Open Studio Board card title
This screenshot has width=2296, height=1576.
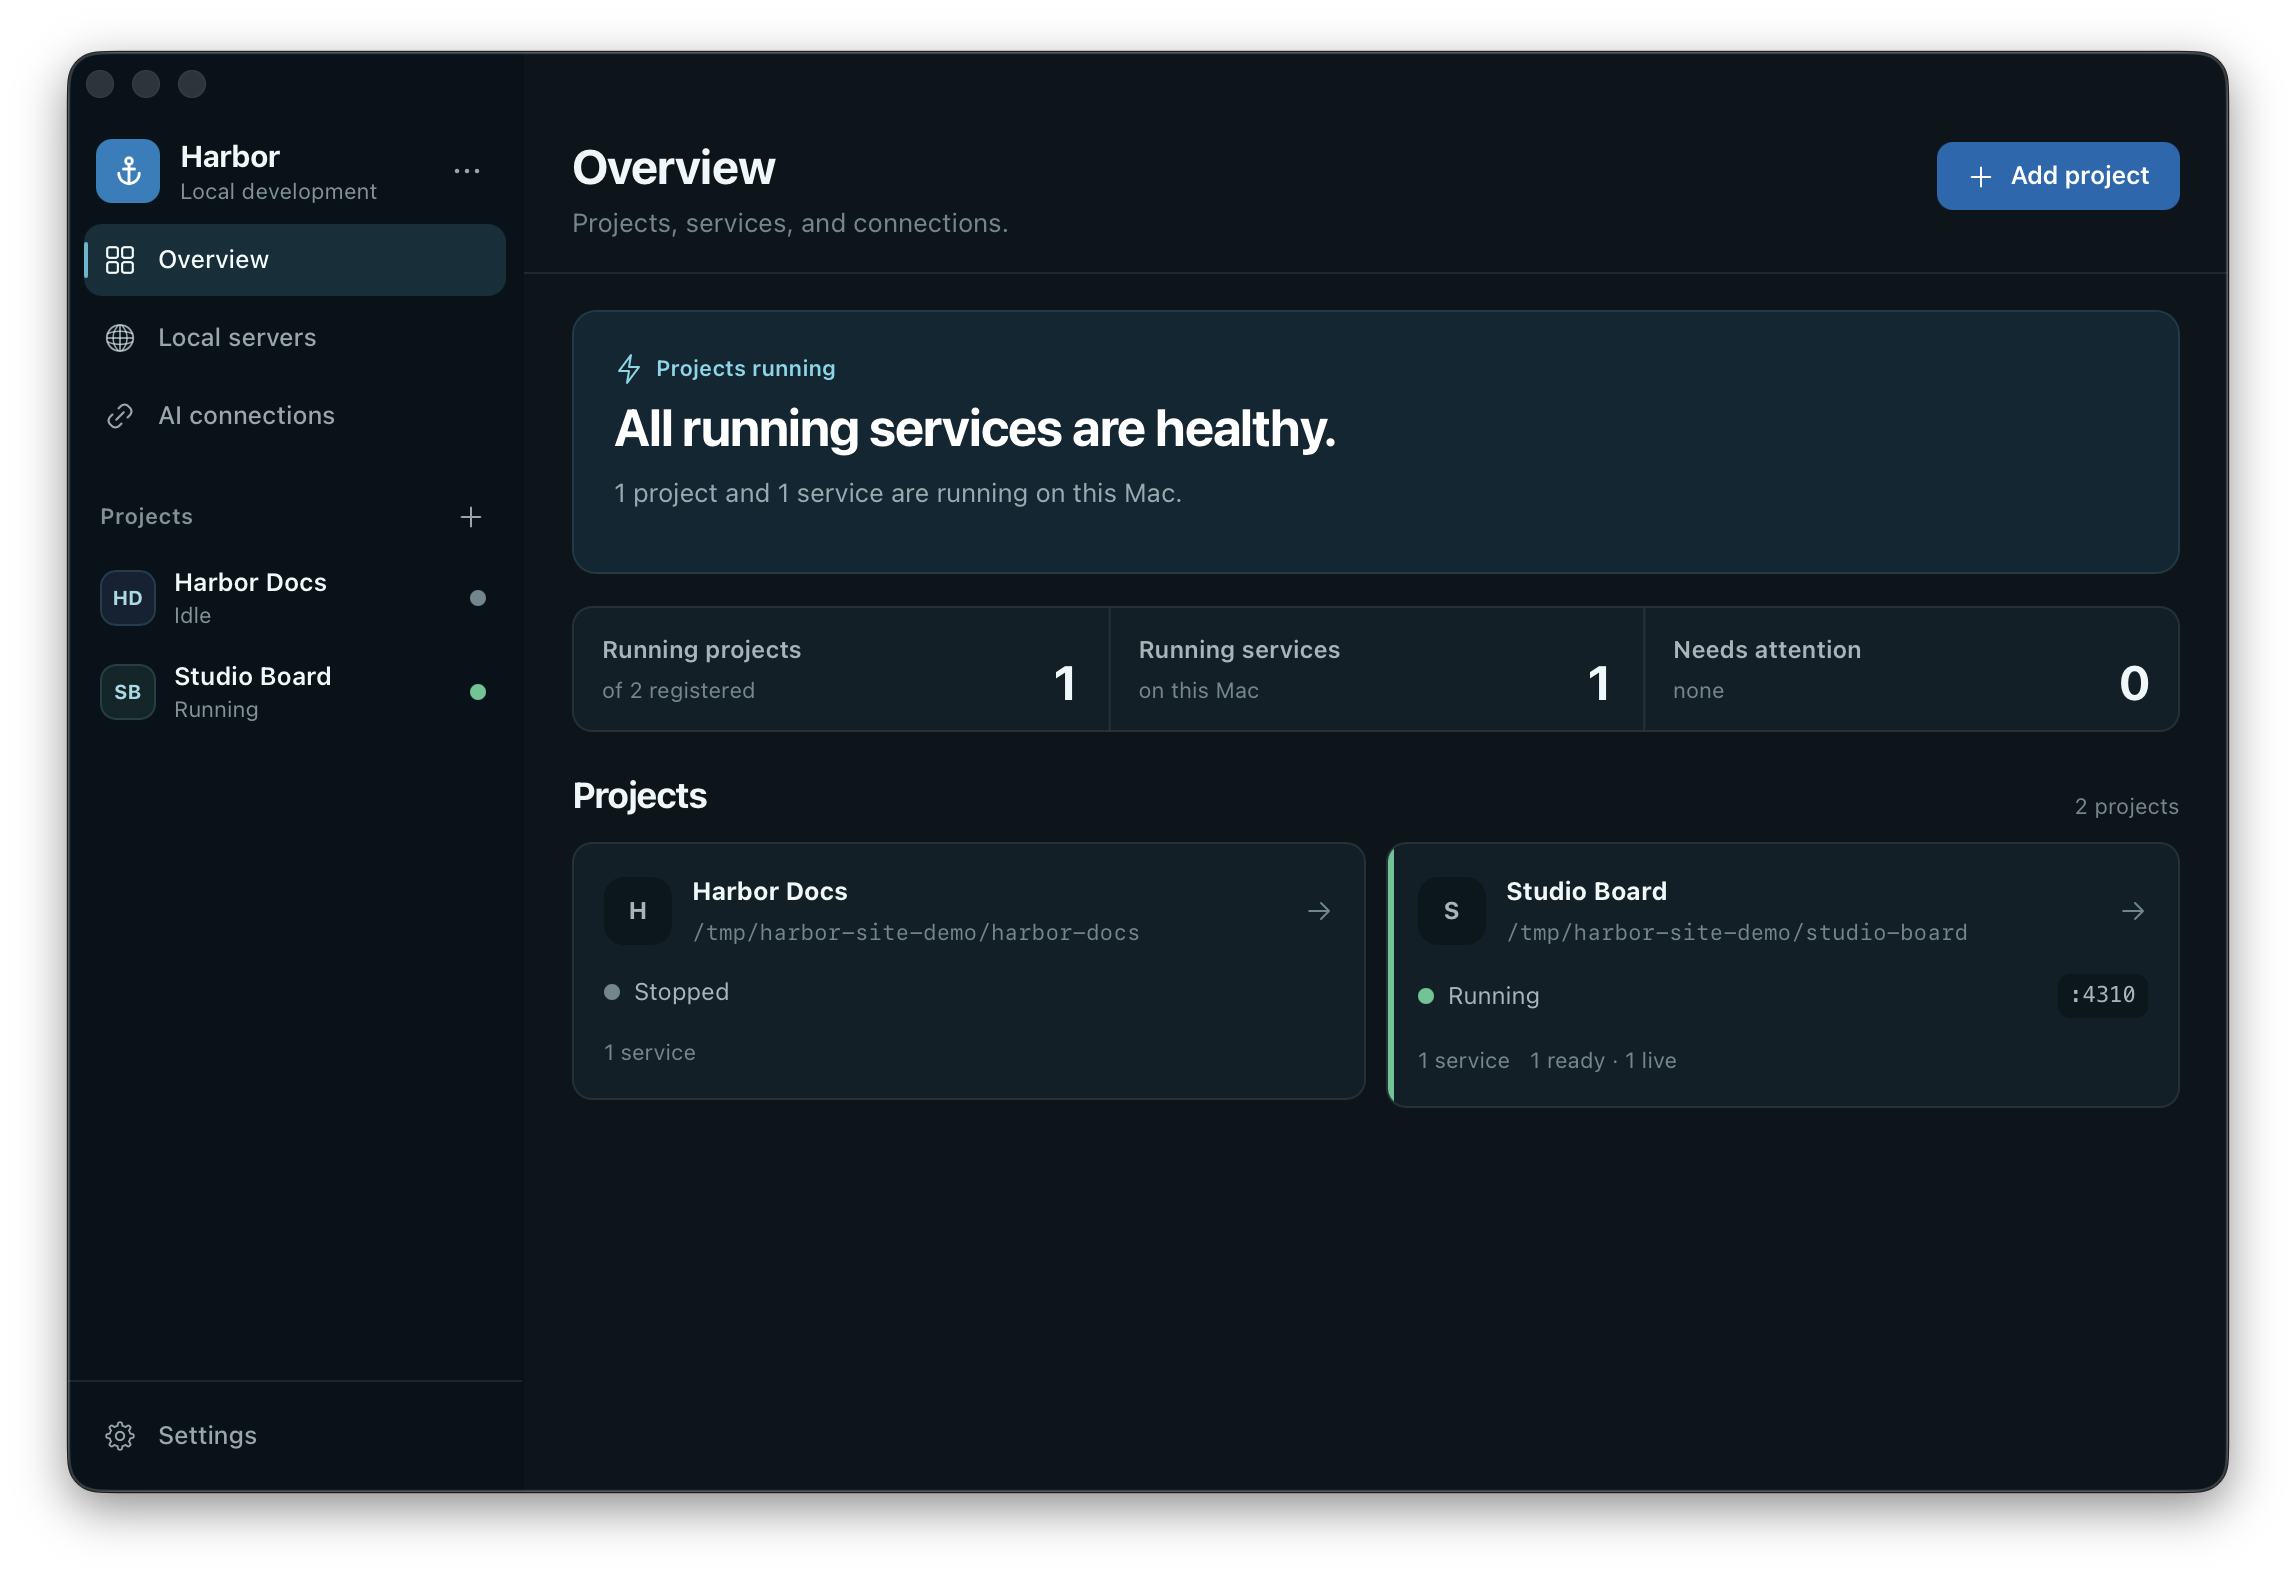click(x=1587, y=892)
